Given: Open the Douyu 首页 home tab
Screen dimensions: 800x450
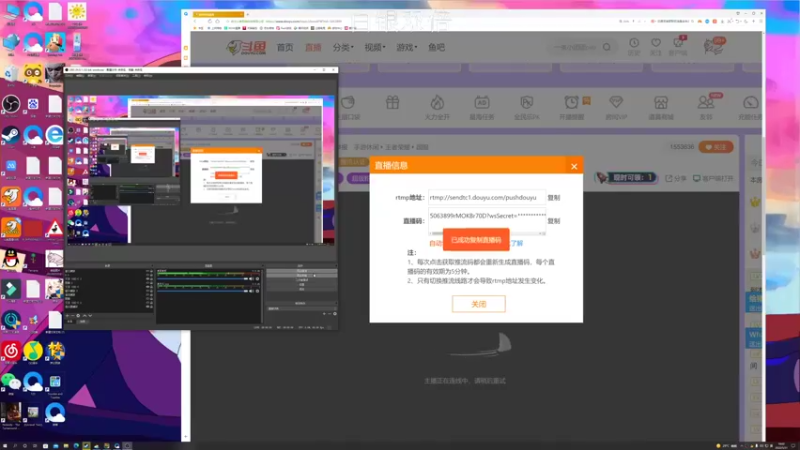Looking at the screenshot, I should point(285,47).
